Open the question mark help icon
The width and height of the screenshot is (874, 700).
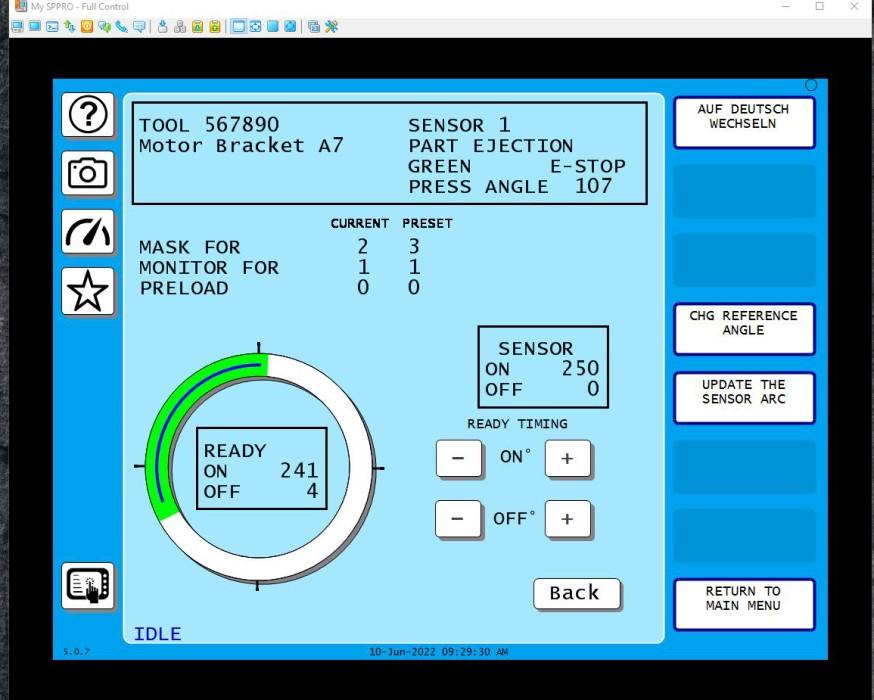[x=88, y=115]
